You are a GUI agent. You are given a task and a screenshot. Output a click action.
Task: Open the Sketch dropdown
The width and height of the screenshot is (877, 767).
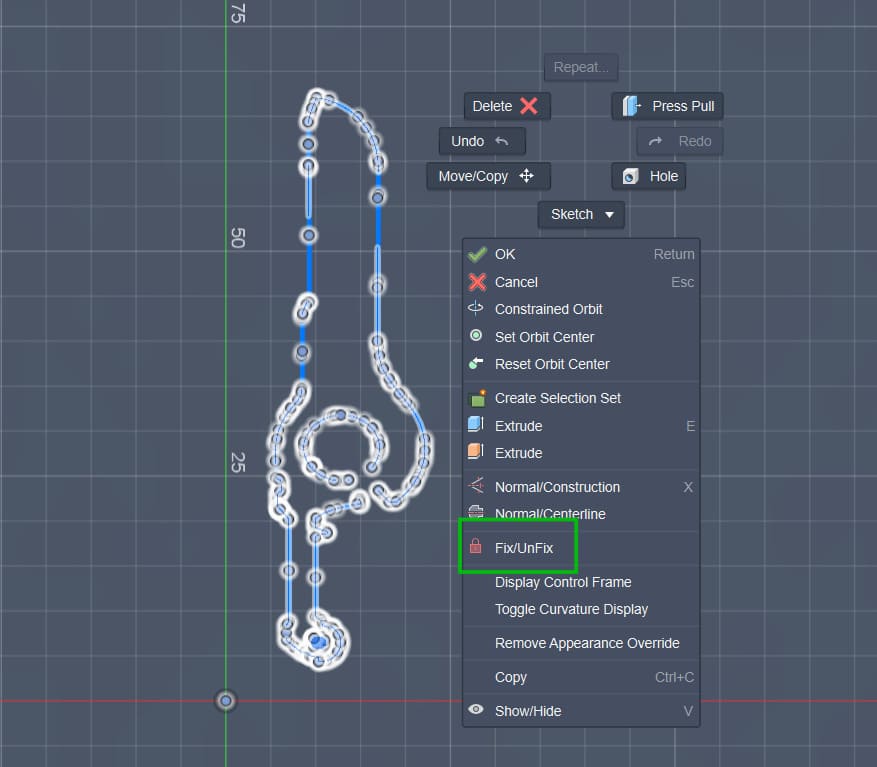tap(581, 214)
